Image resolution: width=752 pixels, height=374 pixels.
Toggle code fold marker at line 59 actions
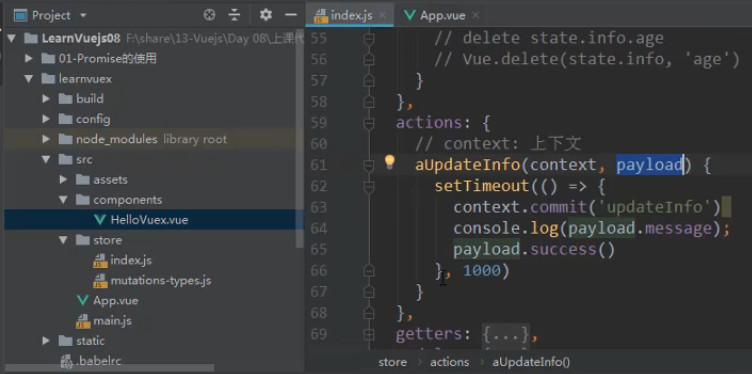click(x=369, y=123)
